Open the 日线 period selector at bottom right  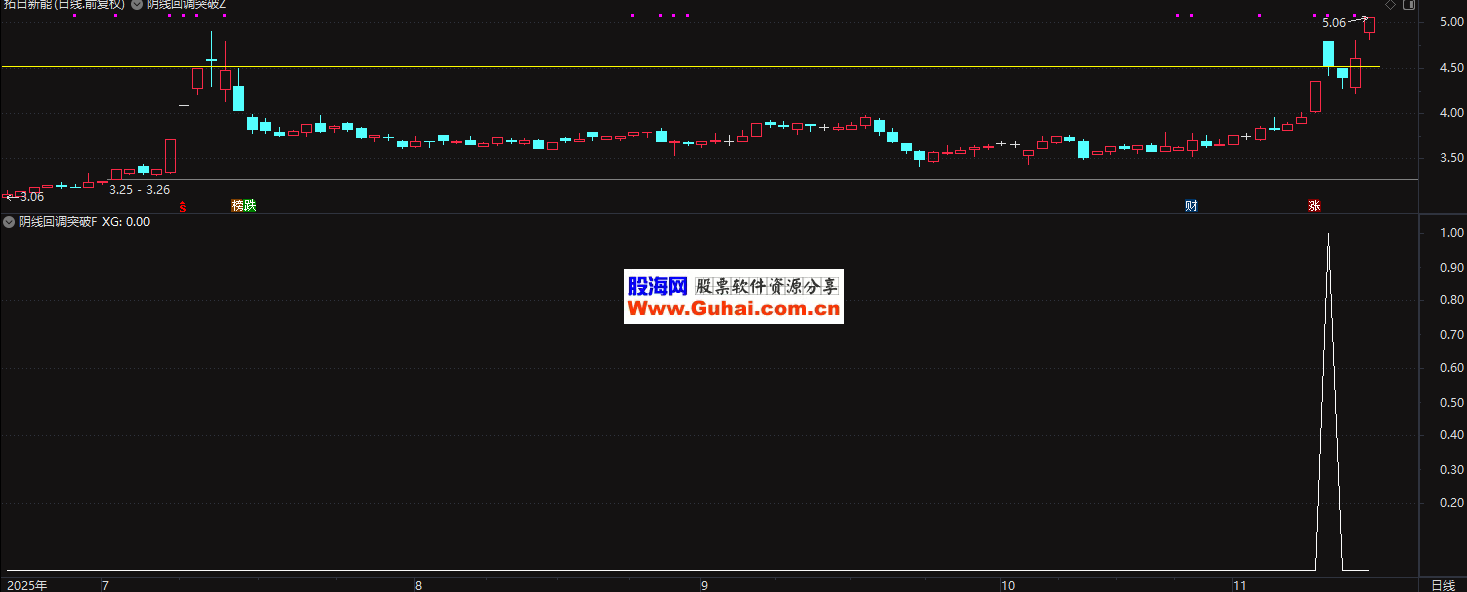(x=1442, y=585)
